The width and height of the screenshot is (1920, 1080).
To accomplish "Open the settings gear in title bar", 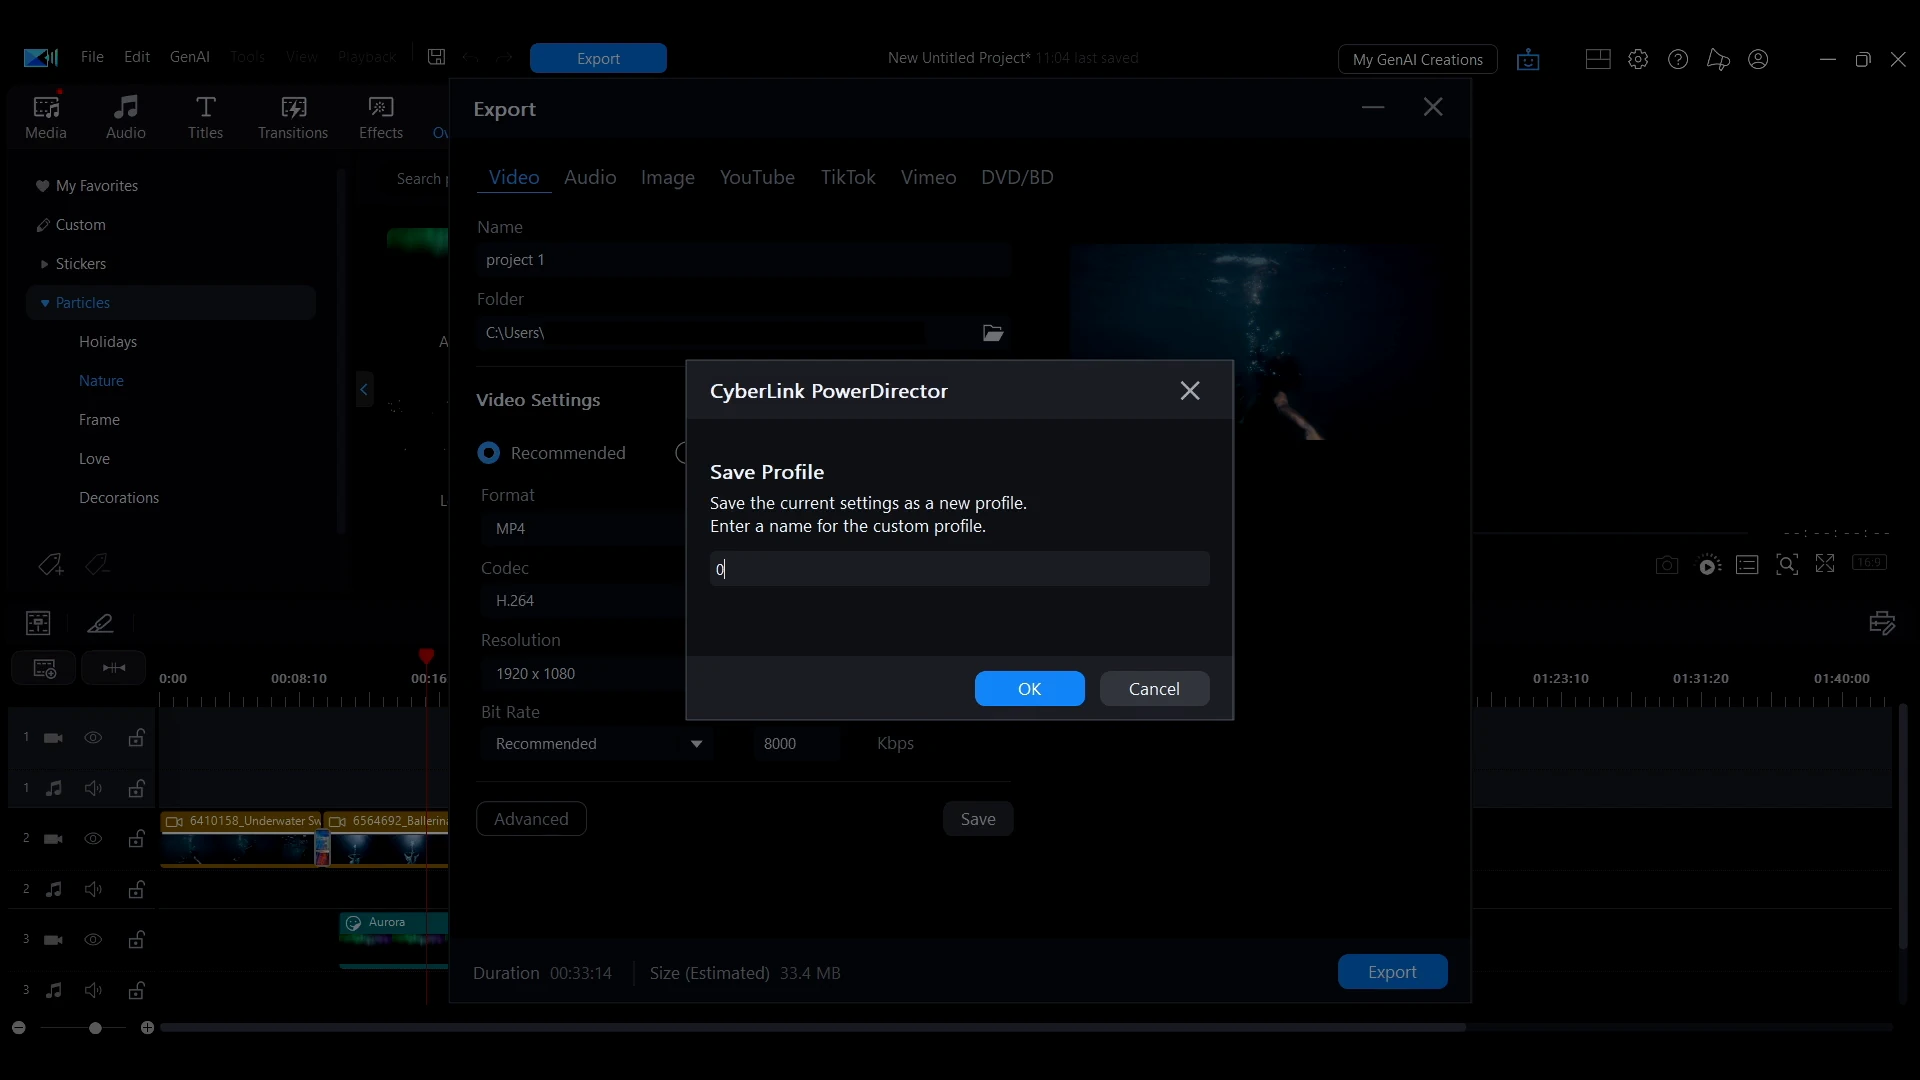I will point(1638,59).
